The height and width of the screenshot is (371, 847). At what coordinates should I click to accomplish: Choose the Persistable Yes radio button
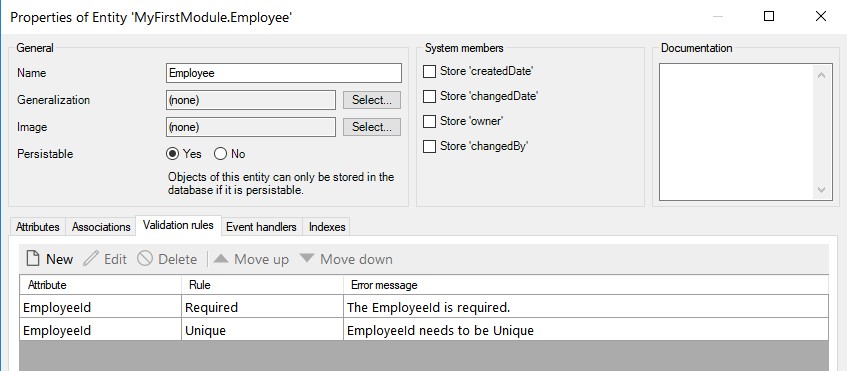pos(172,154)
